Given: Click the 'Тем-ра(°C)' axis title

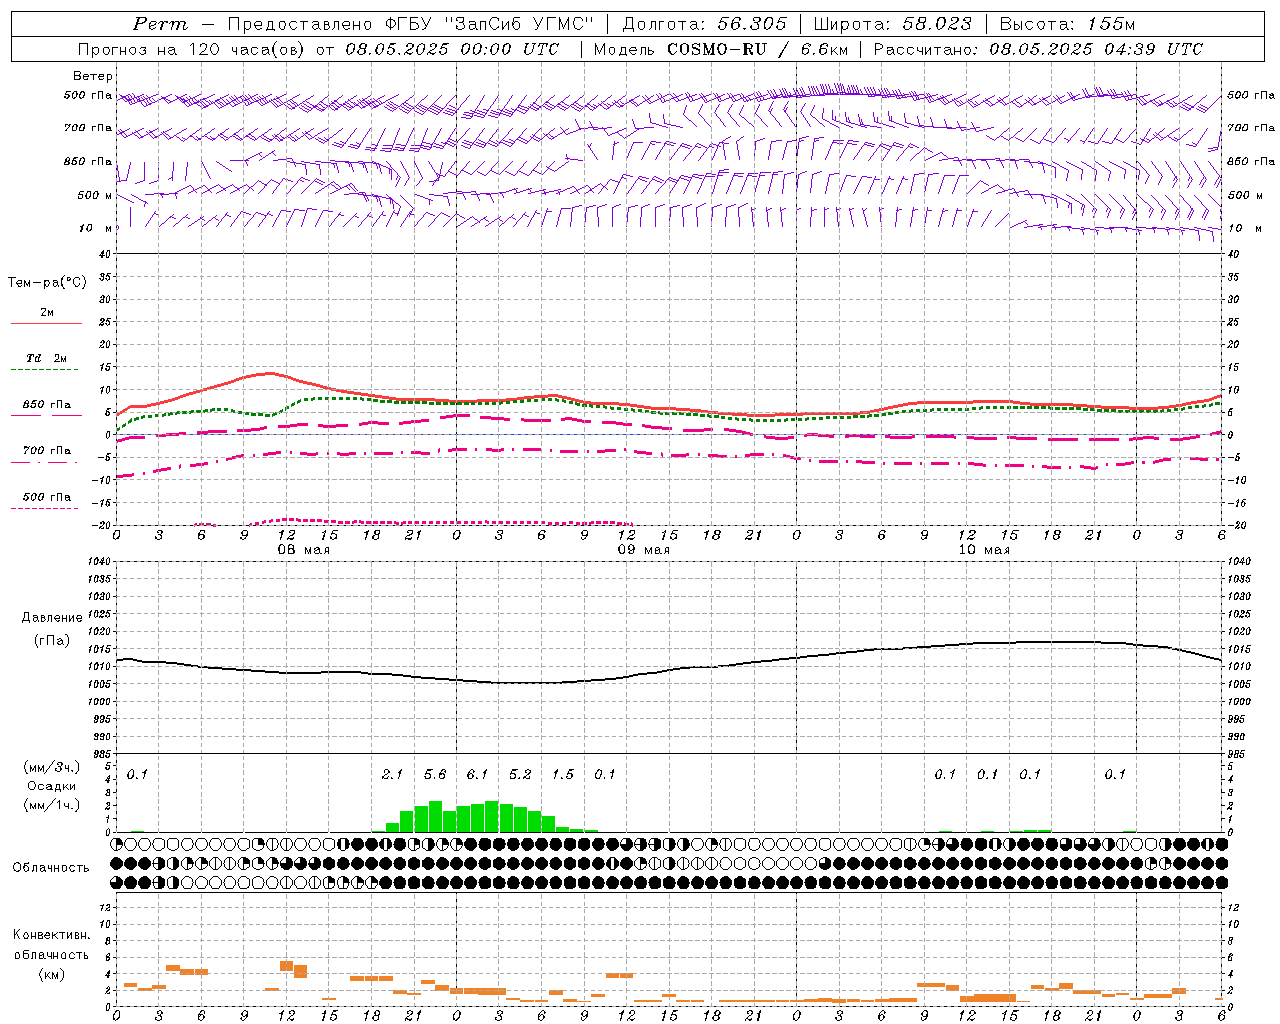Looking at the screenshot, I should tap(47, 283).
